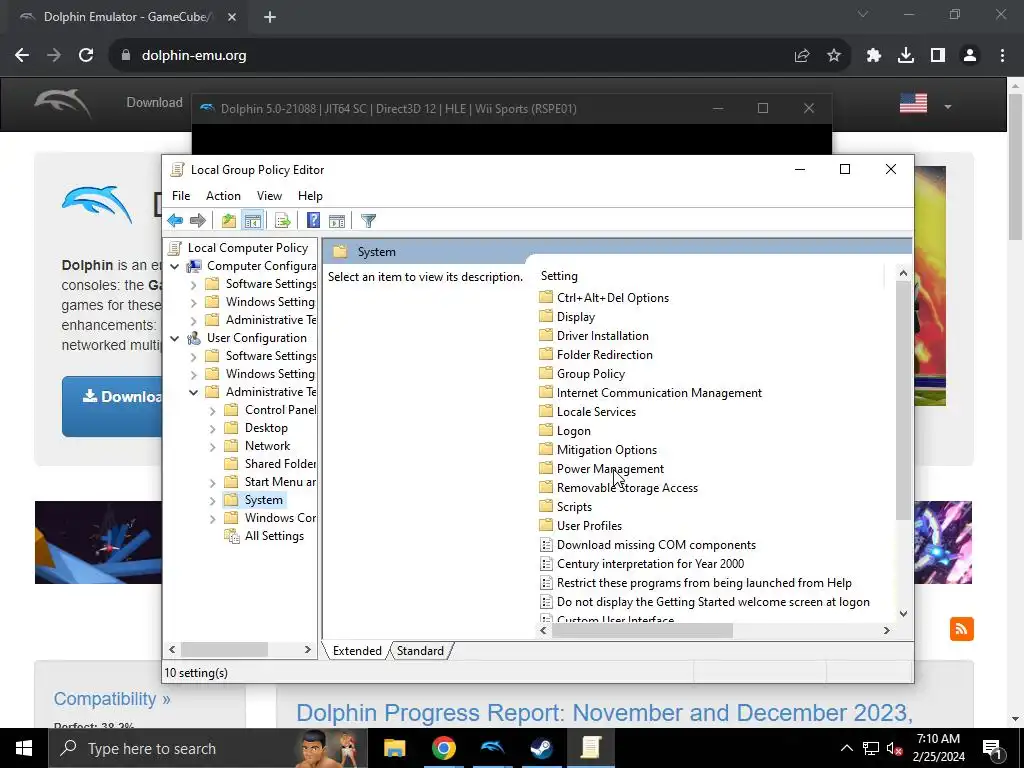Click the Chrome extensions puzzle icon
Image resolution: width=1024 pixels, height=768 pixels.
pyautogui.click(x=874, y=56)
